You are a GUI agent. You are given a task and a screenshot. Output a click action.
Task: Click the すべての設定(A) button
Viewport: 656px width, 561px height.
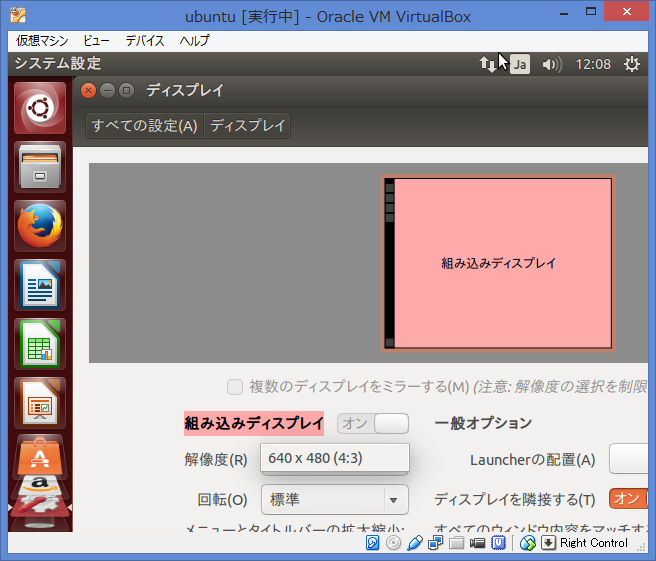click(x=144, y=126)
